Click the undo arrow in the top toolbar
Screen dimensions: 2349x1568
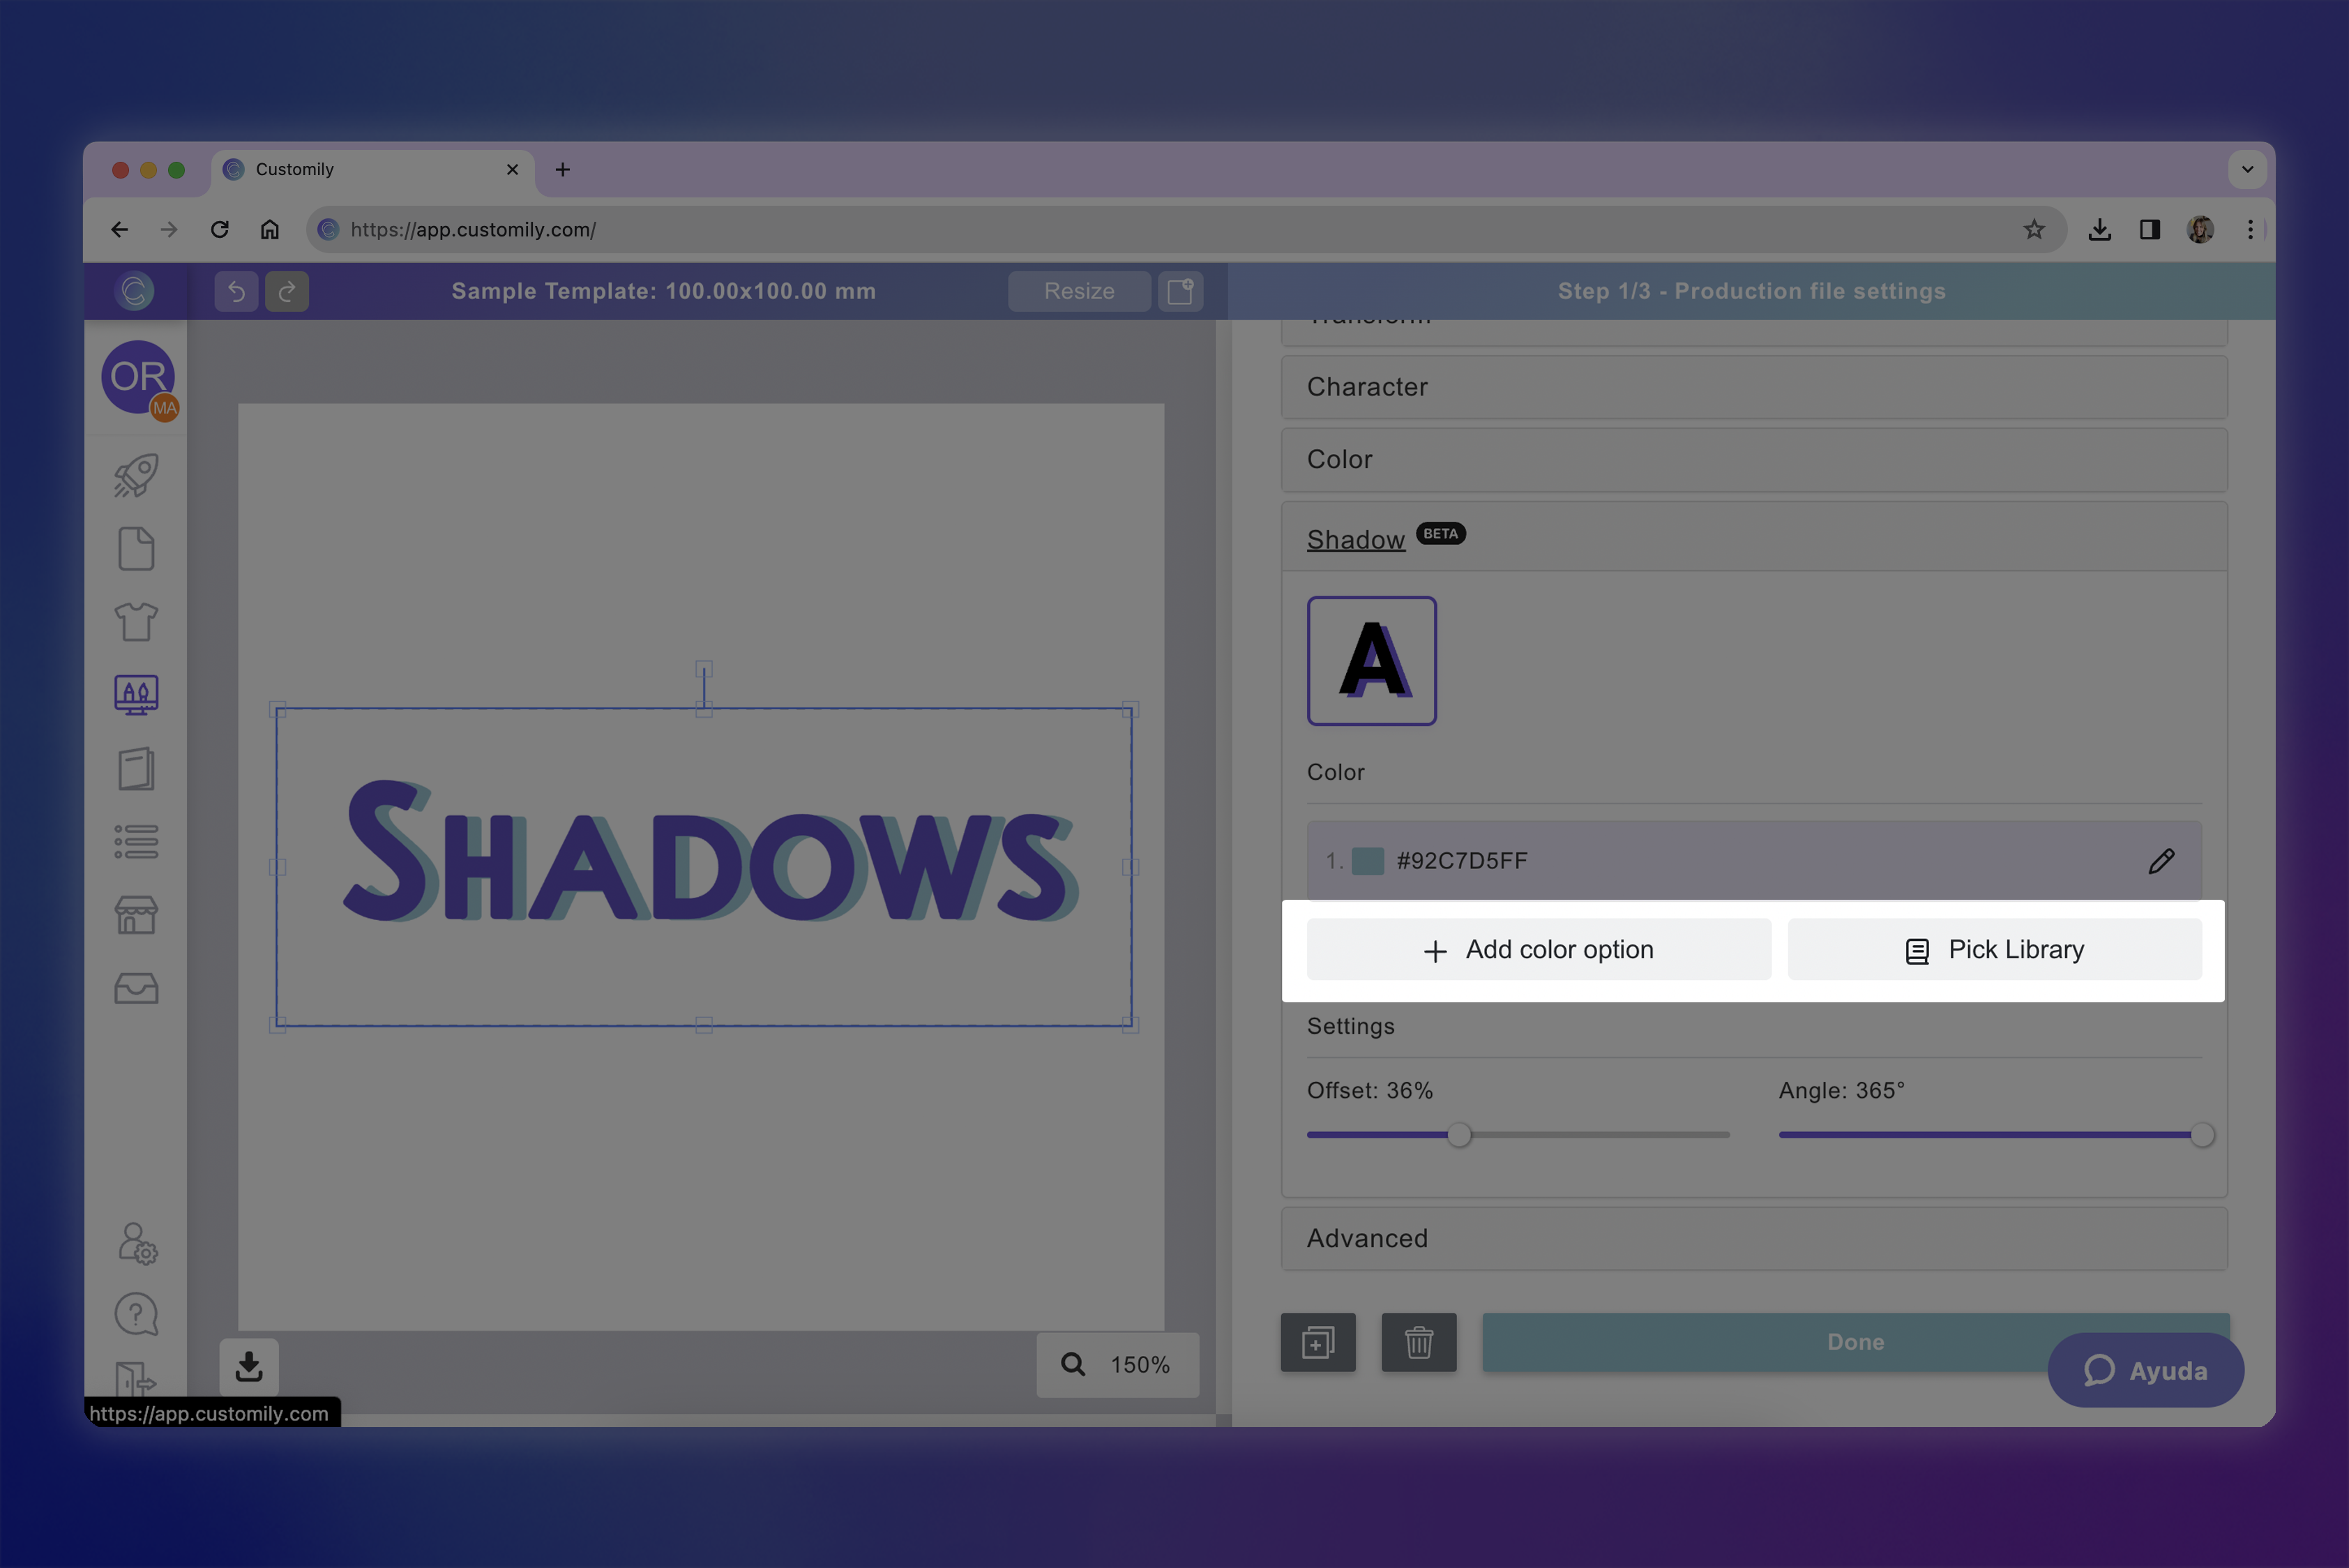tap(236, 291)
